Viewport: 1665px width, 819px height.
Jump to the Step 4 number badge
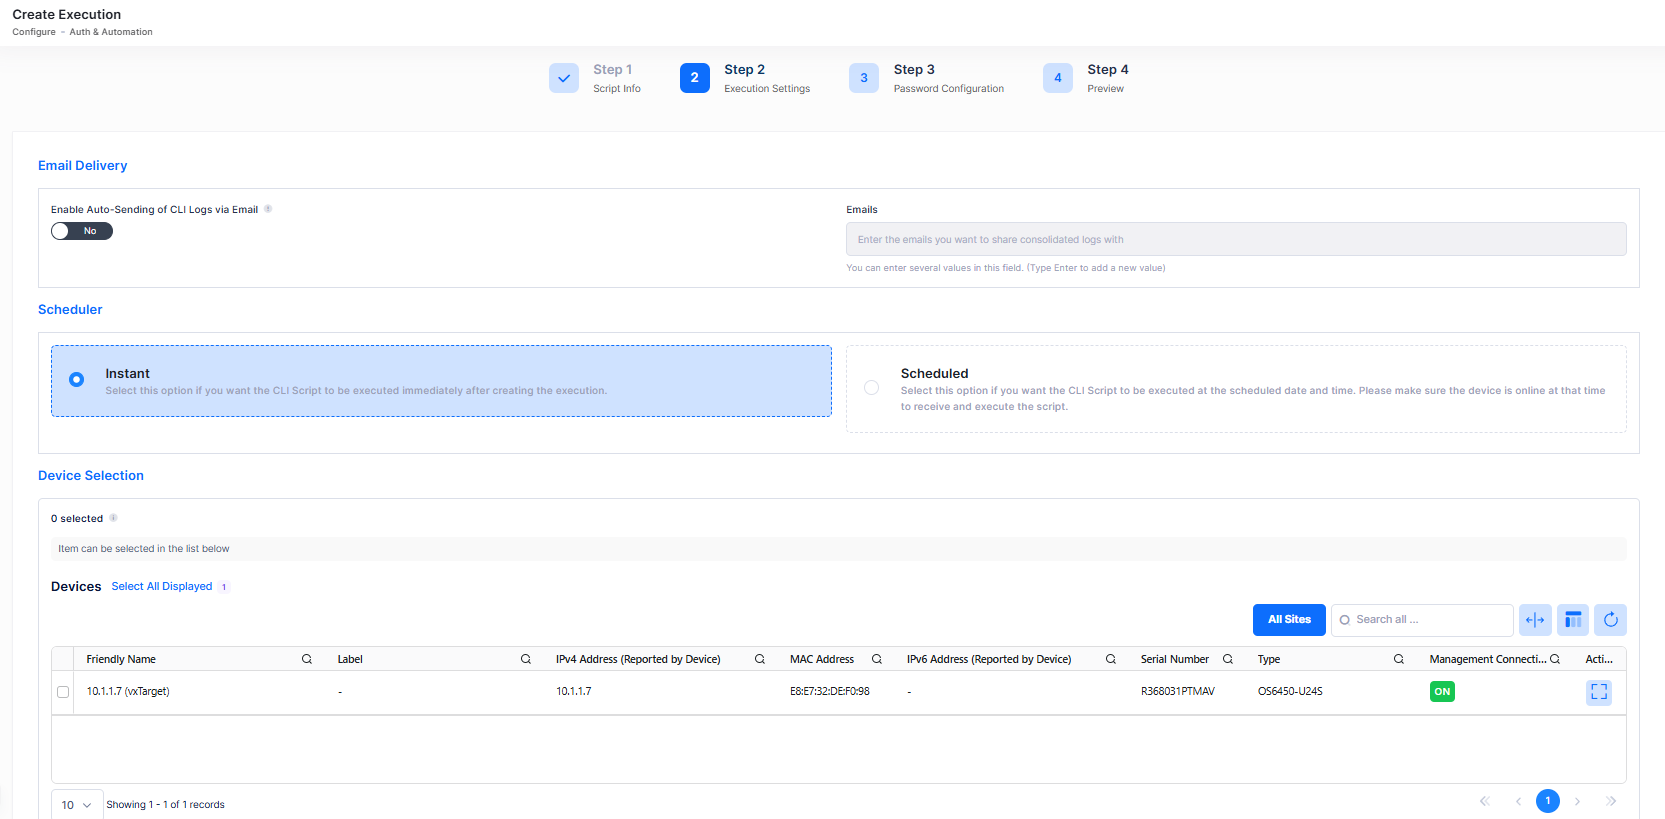click(1058, 78)
